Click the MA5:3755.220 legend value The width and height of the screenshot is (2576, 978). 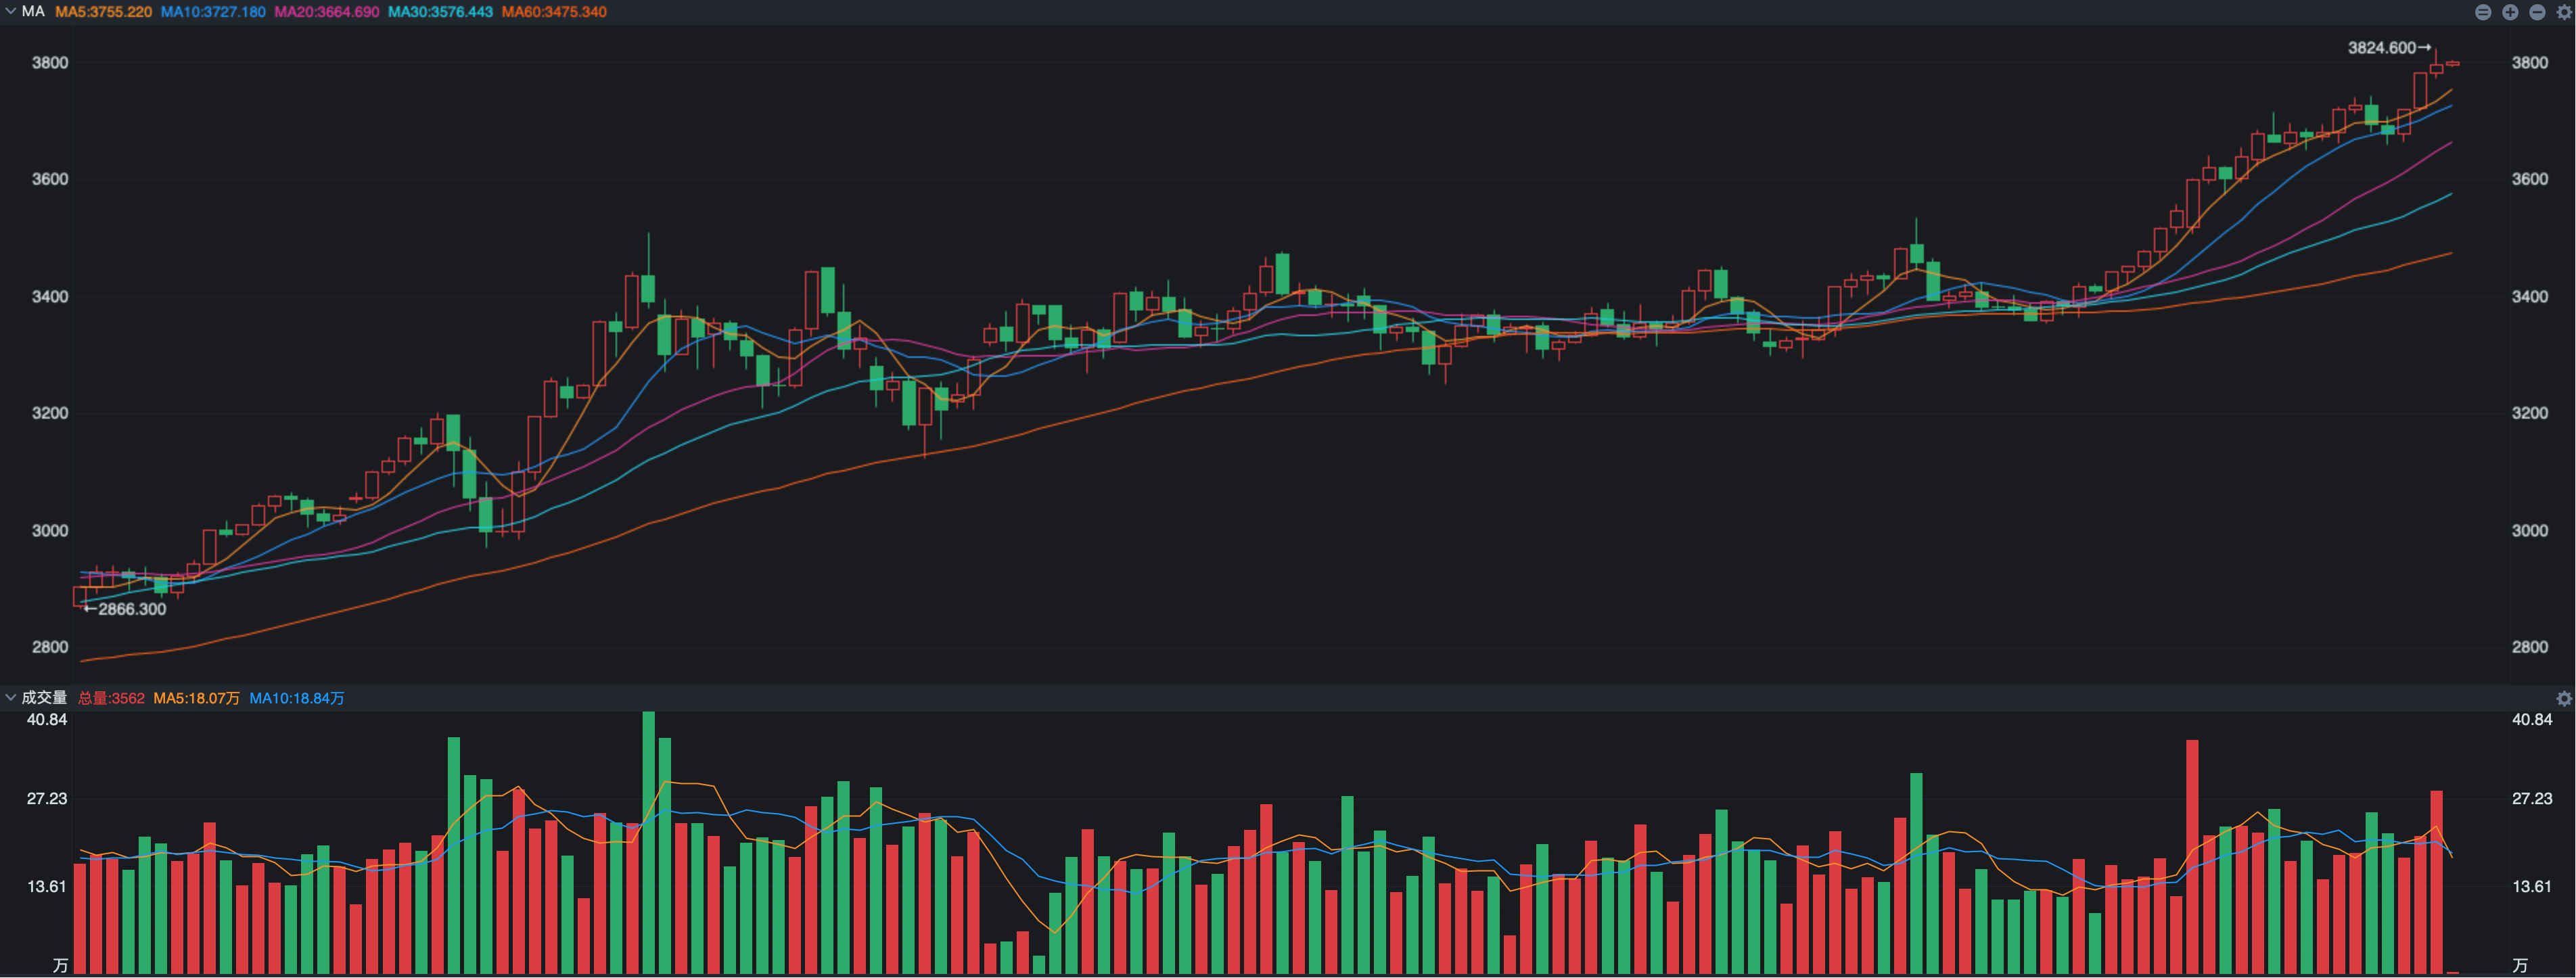click(x=103, y=12)
